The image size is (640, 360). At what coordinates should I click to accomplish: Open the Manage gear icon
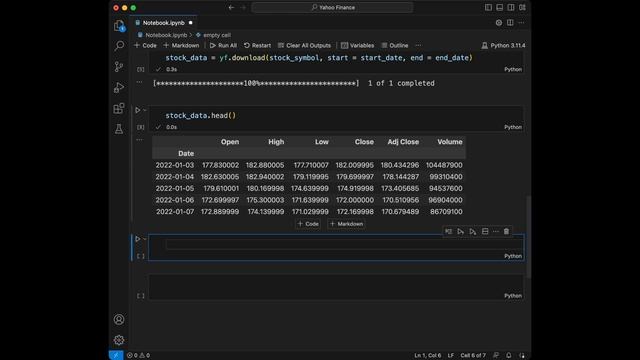(119, 340)
